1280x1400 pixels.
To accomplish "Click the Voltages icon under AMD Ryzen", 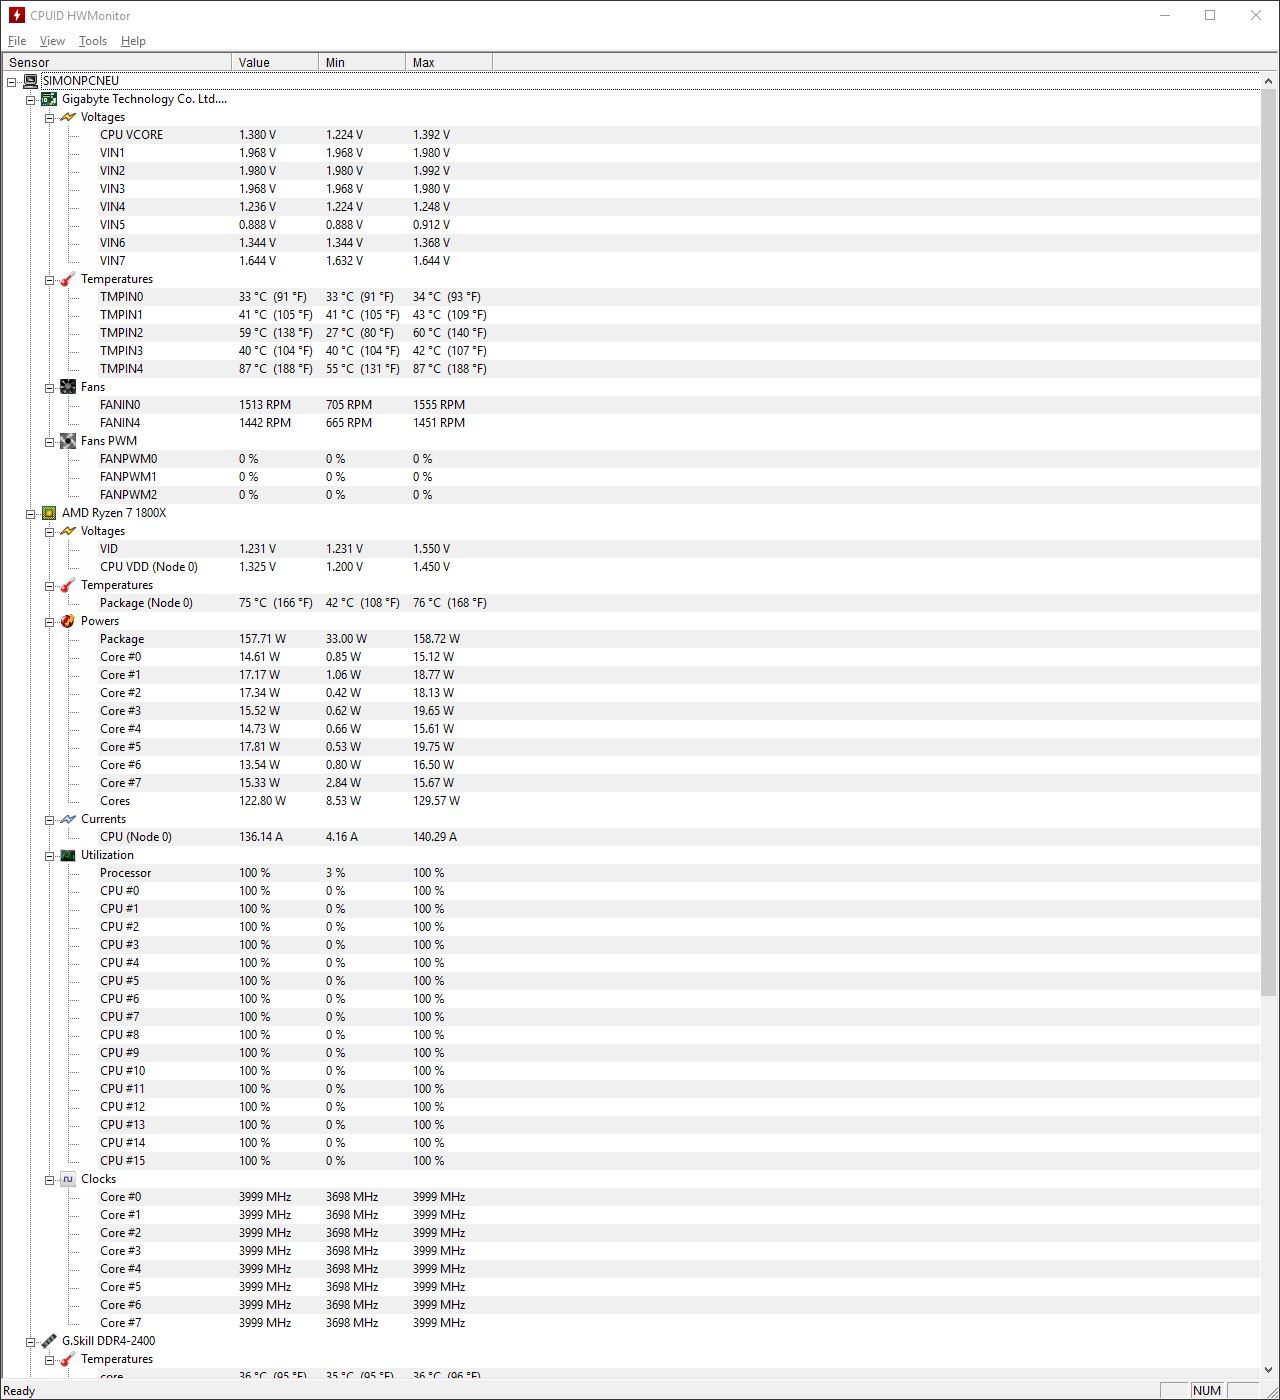I will 68,531.
